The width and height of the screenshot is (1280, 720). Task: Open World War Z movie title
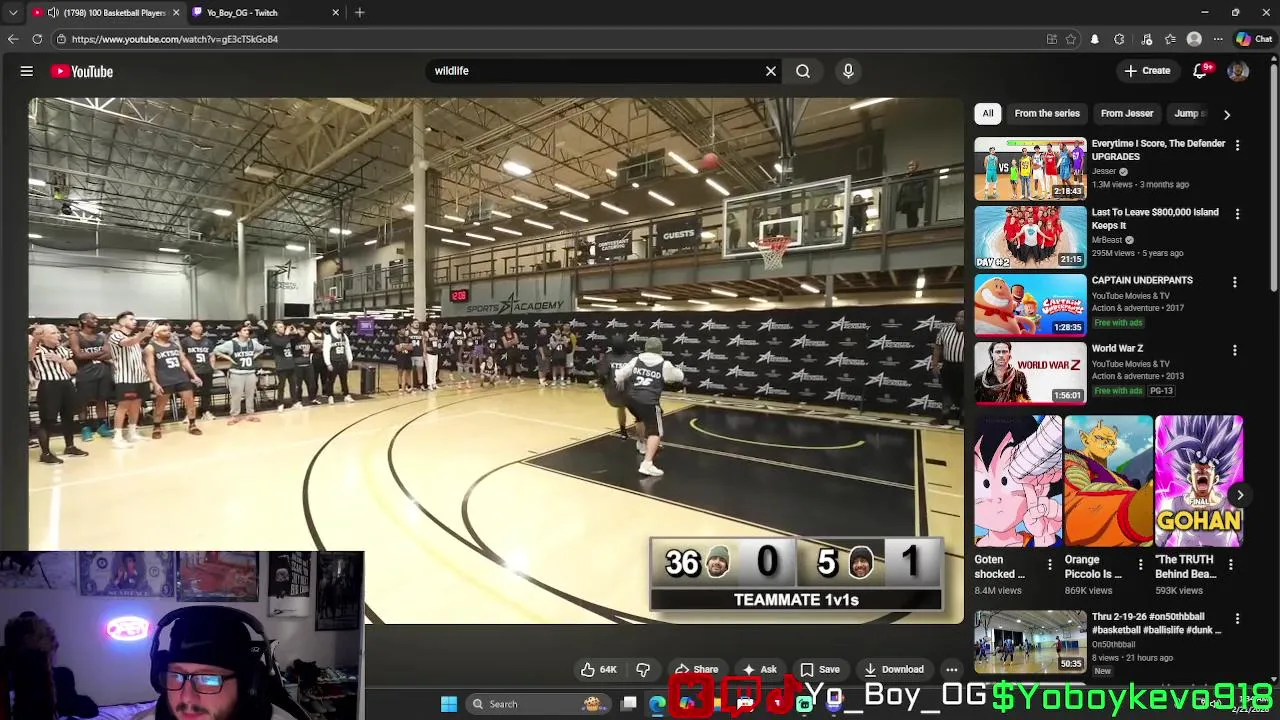coord(1117,349)
